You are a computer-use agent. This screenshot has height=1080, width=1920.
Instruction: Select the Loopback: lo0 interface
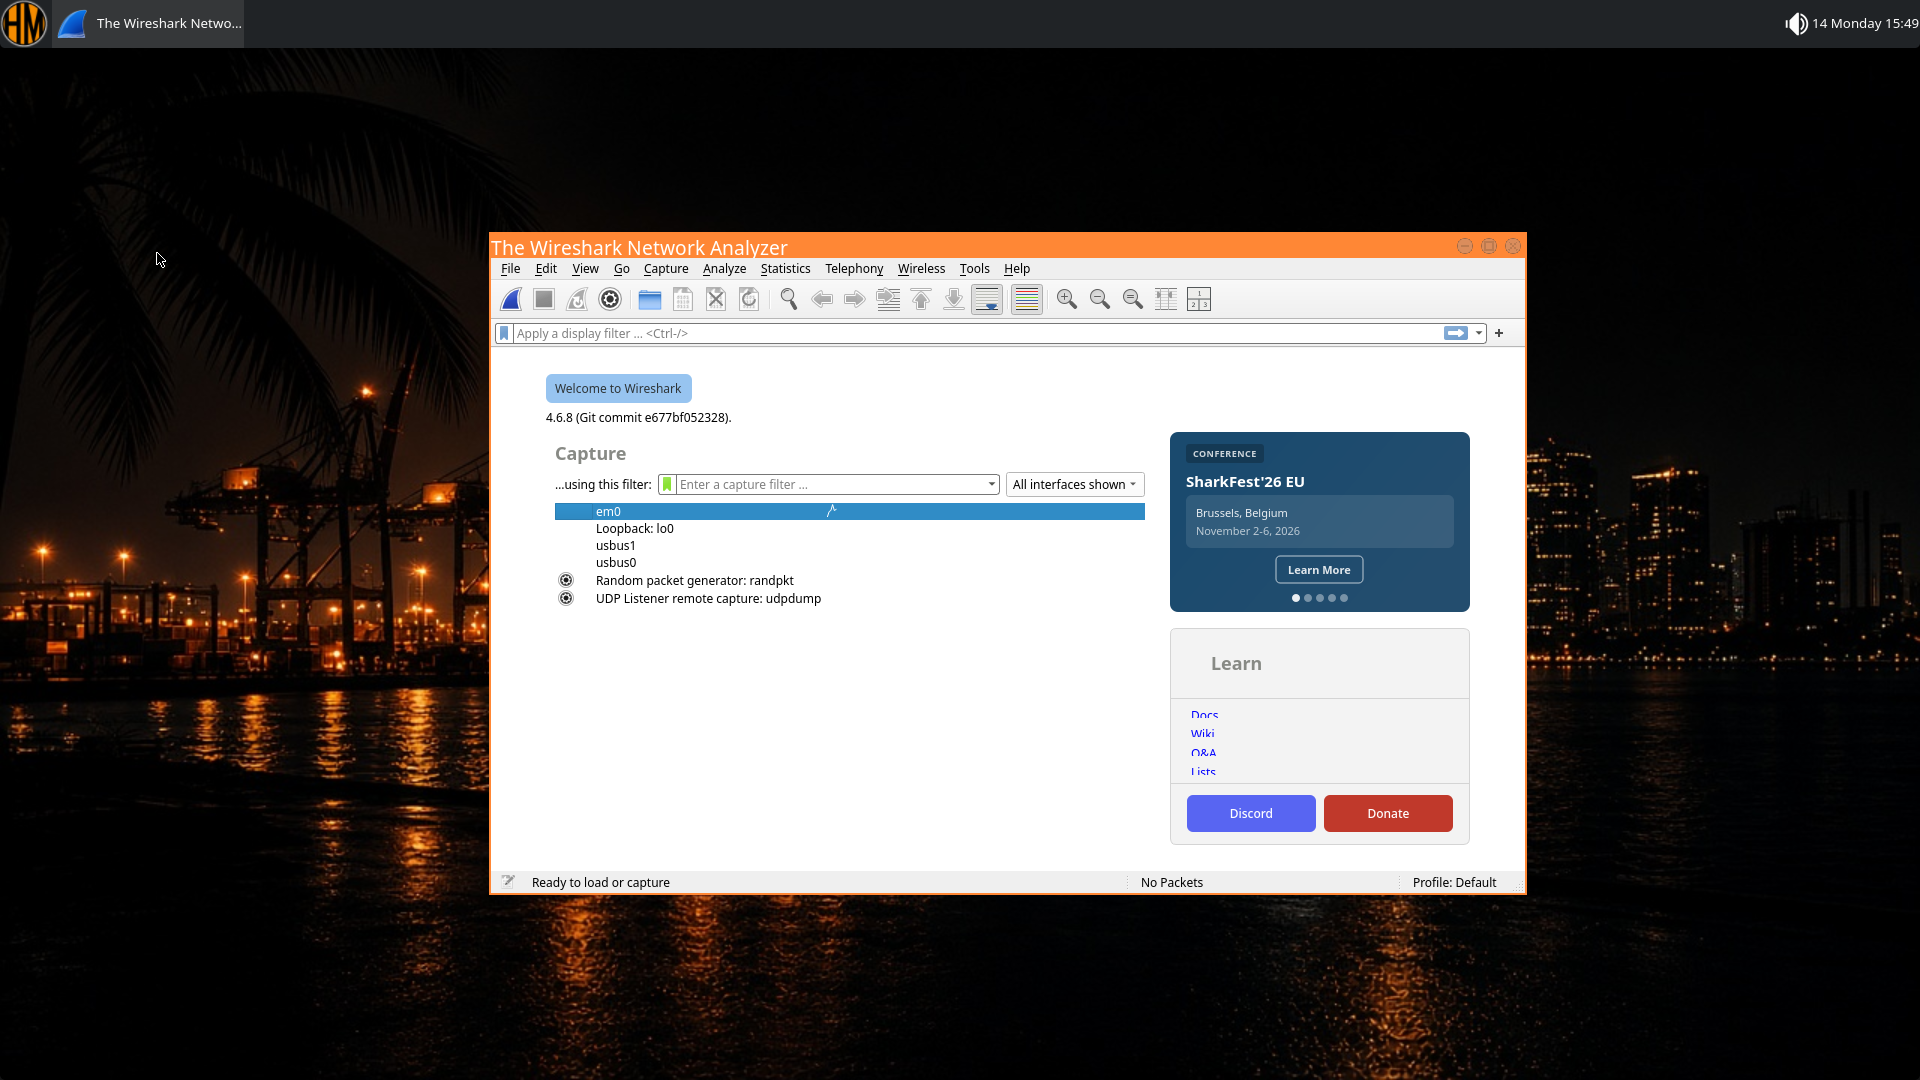pyautogui.click(x=850, y=528)
